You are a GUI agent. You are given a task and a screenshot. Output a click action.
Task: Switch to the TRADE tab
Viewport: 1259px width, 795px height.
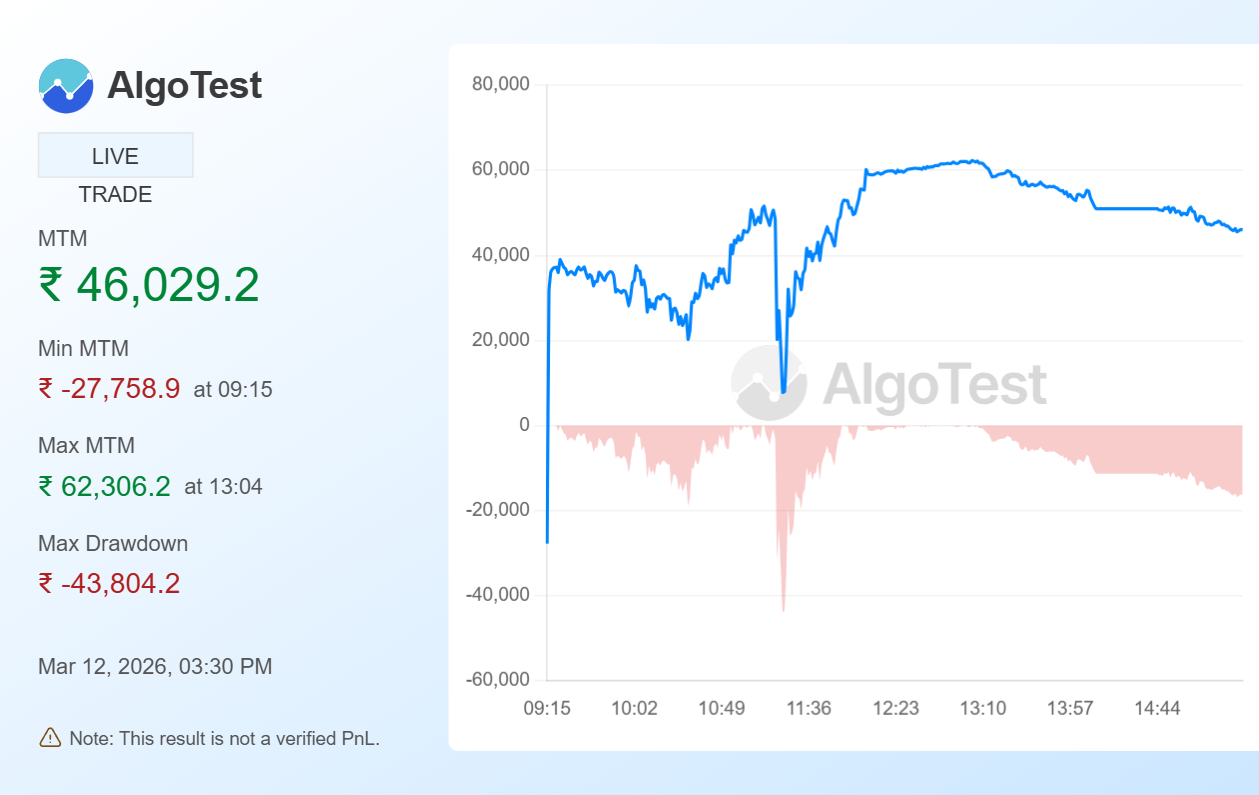tap(115, 194)
